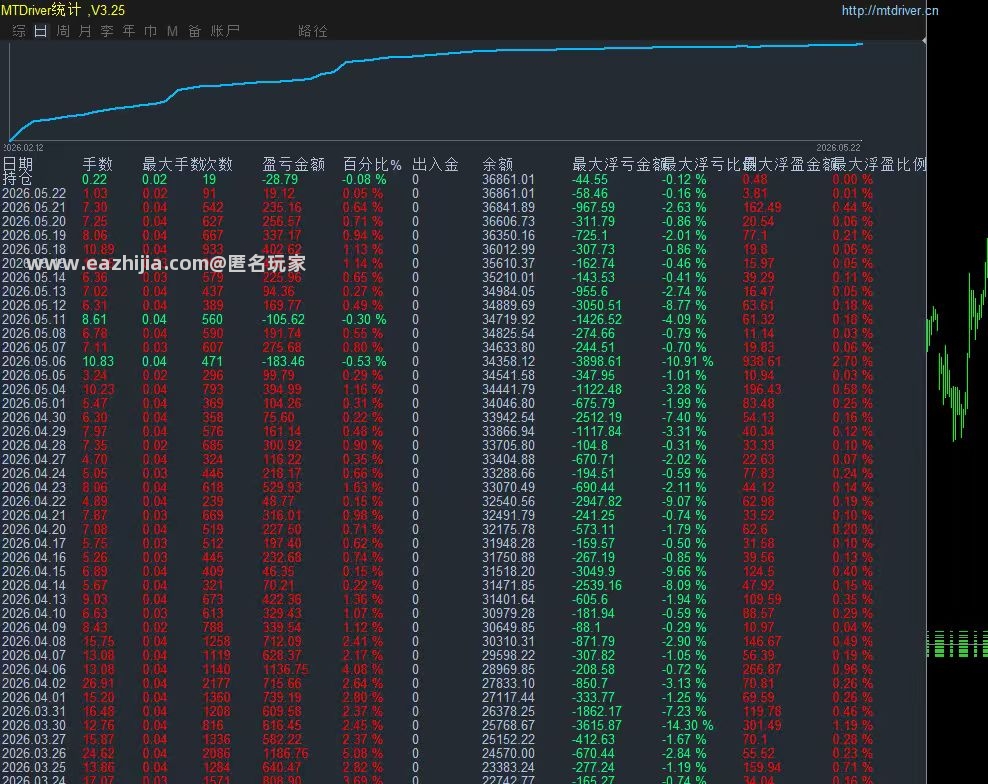The height and width of the screenshot is (784, 988).
Task: Switch to the 综 summary tab
Action: (19, 31)
